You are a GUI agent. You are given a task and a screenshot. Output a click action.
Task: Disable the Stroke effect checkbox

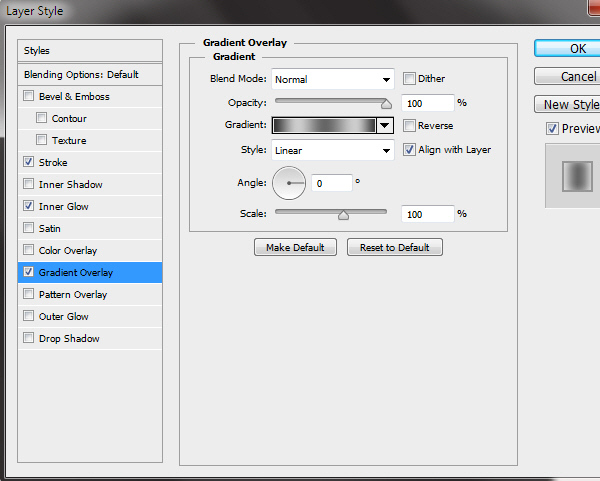click(x=28, y=163)
